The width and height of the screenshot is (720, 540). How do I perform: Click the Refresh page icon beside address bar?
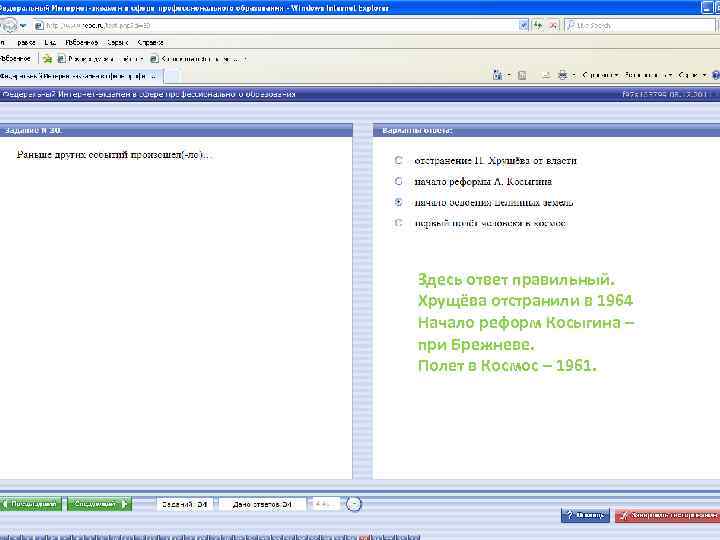click(x=538, y=26)
